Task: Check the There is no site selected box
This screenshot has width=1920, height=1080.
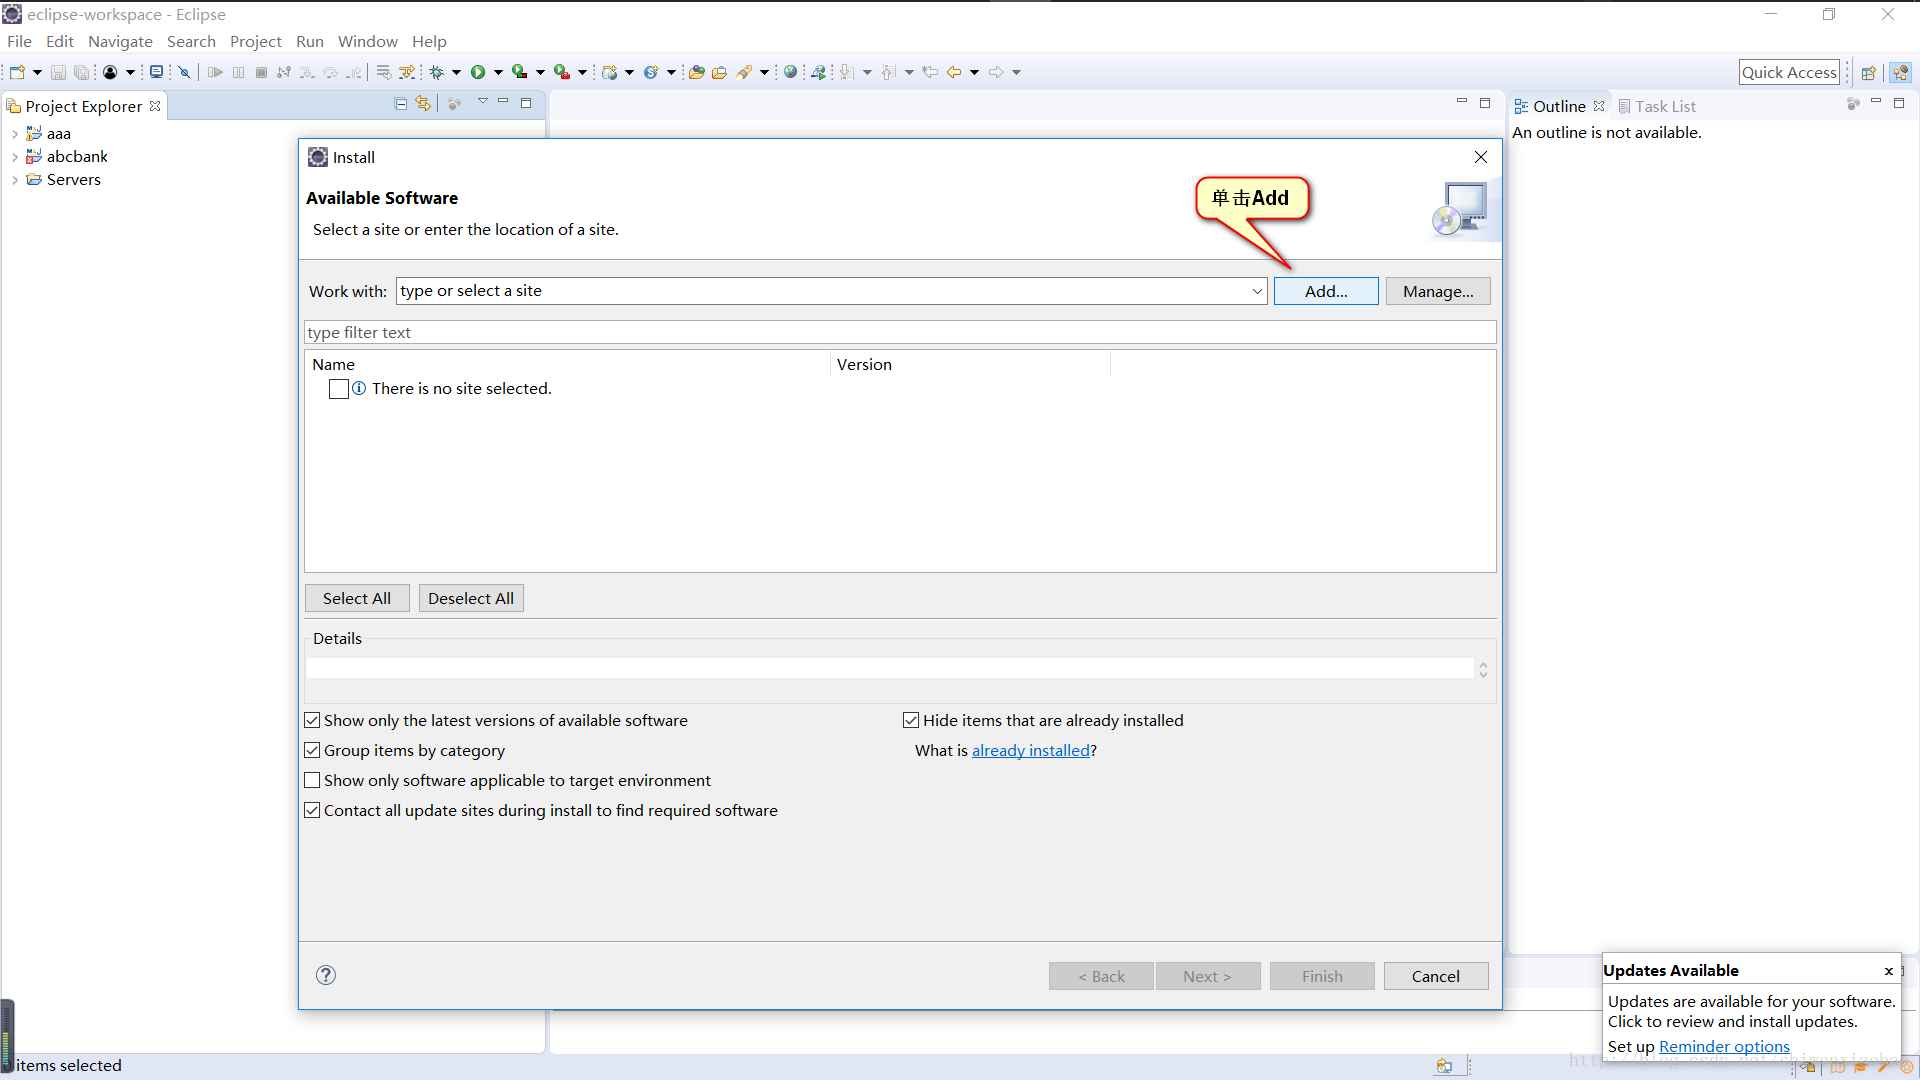Action: (x=339, y=389)
